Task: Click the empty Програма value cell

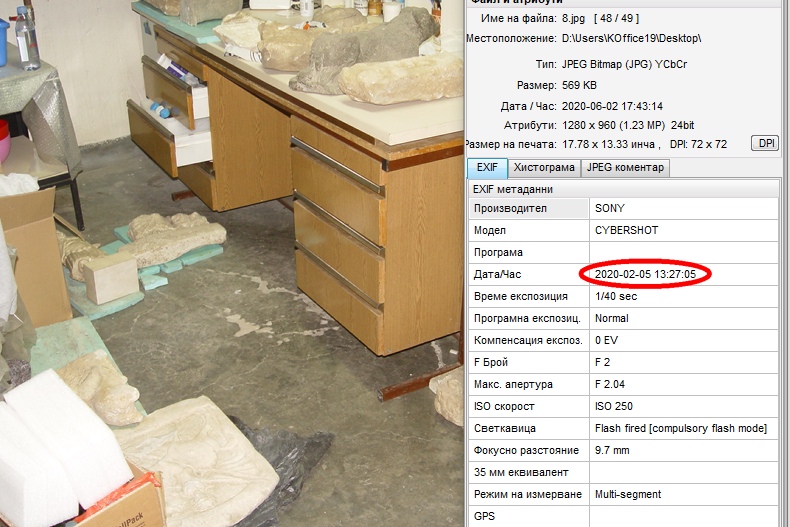Action: tap(682, 252)
